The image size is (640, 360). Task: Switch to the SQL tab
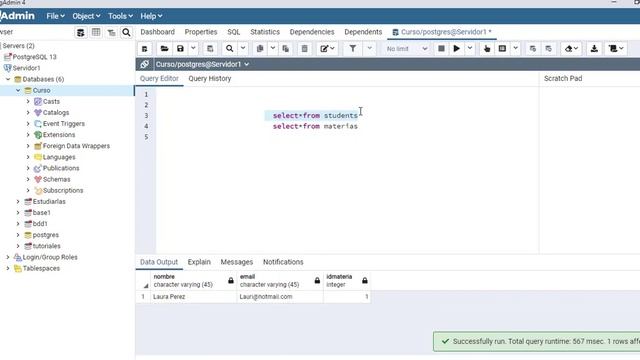coord(233,32)
